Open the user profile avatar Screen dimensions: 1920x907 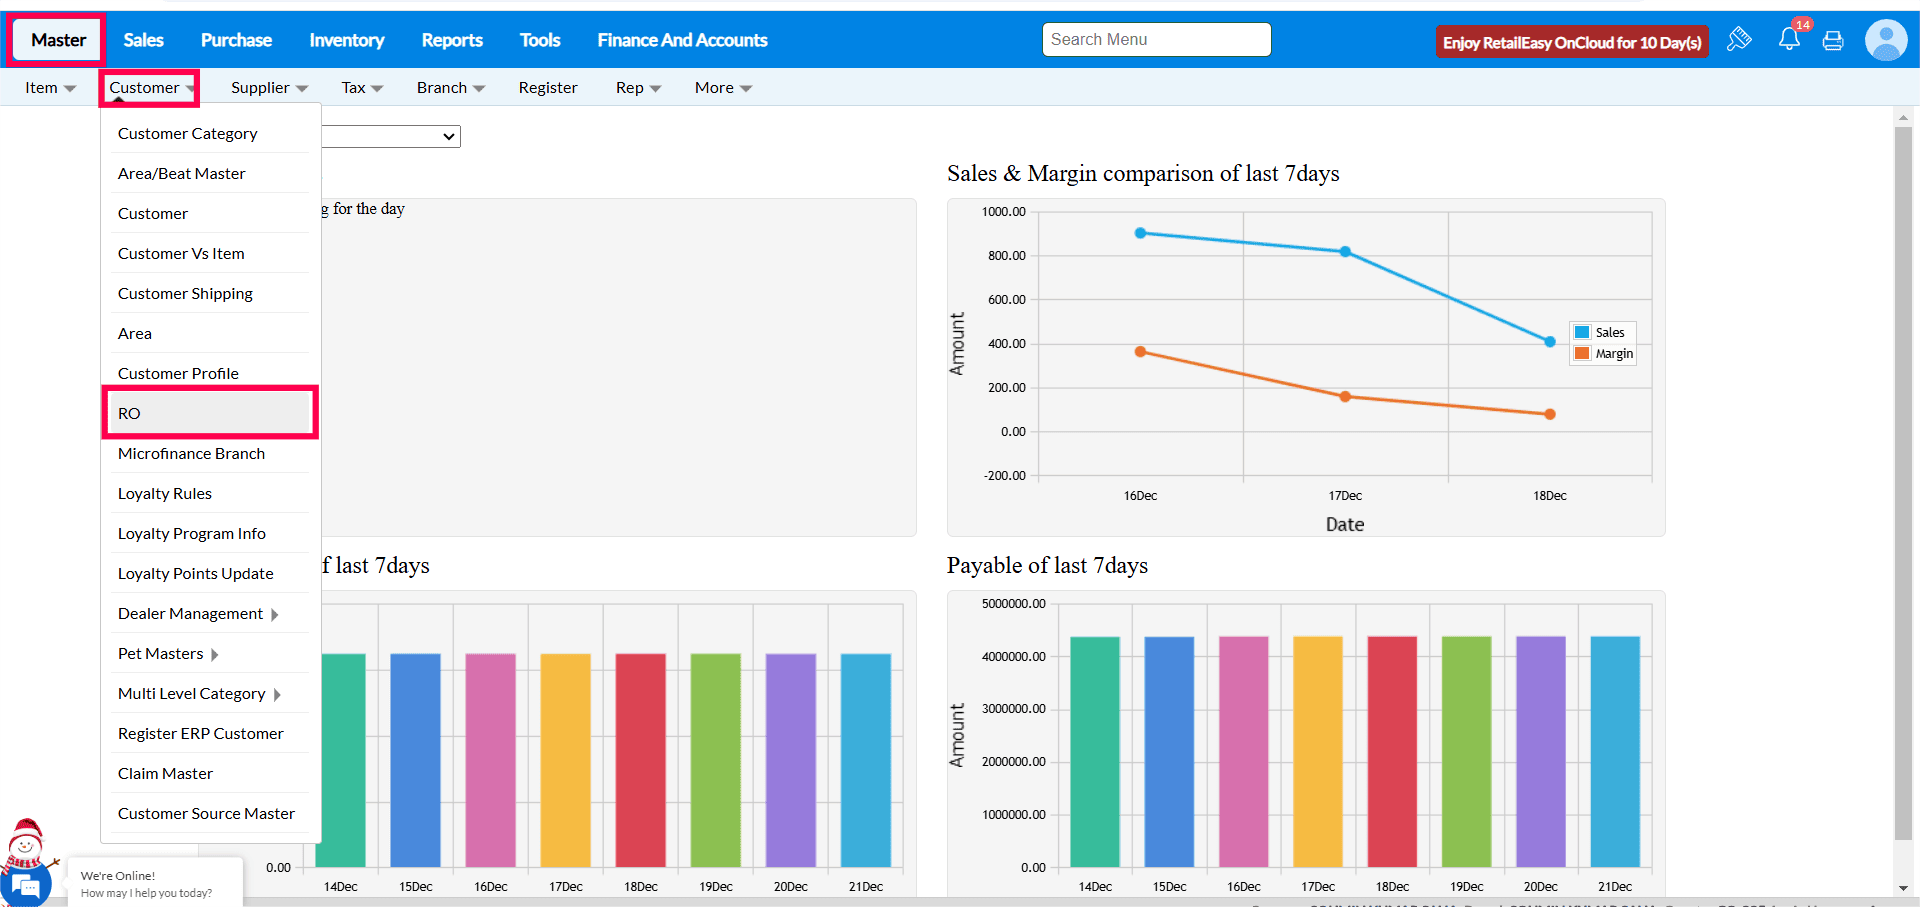coord(1886,41)
